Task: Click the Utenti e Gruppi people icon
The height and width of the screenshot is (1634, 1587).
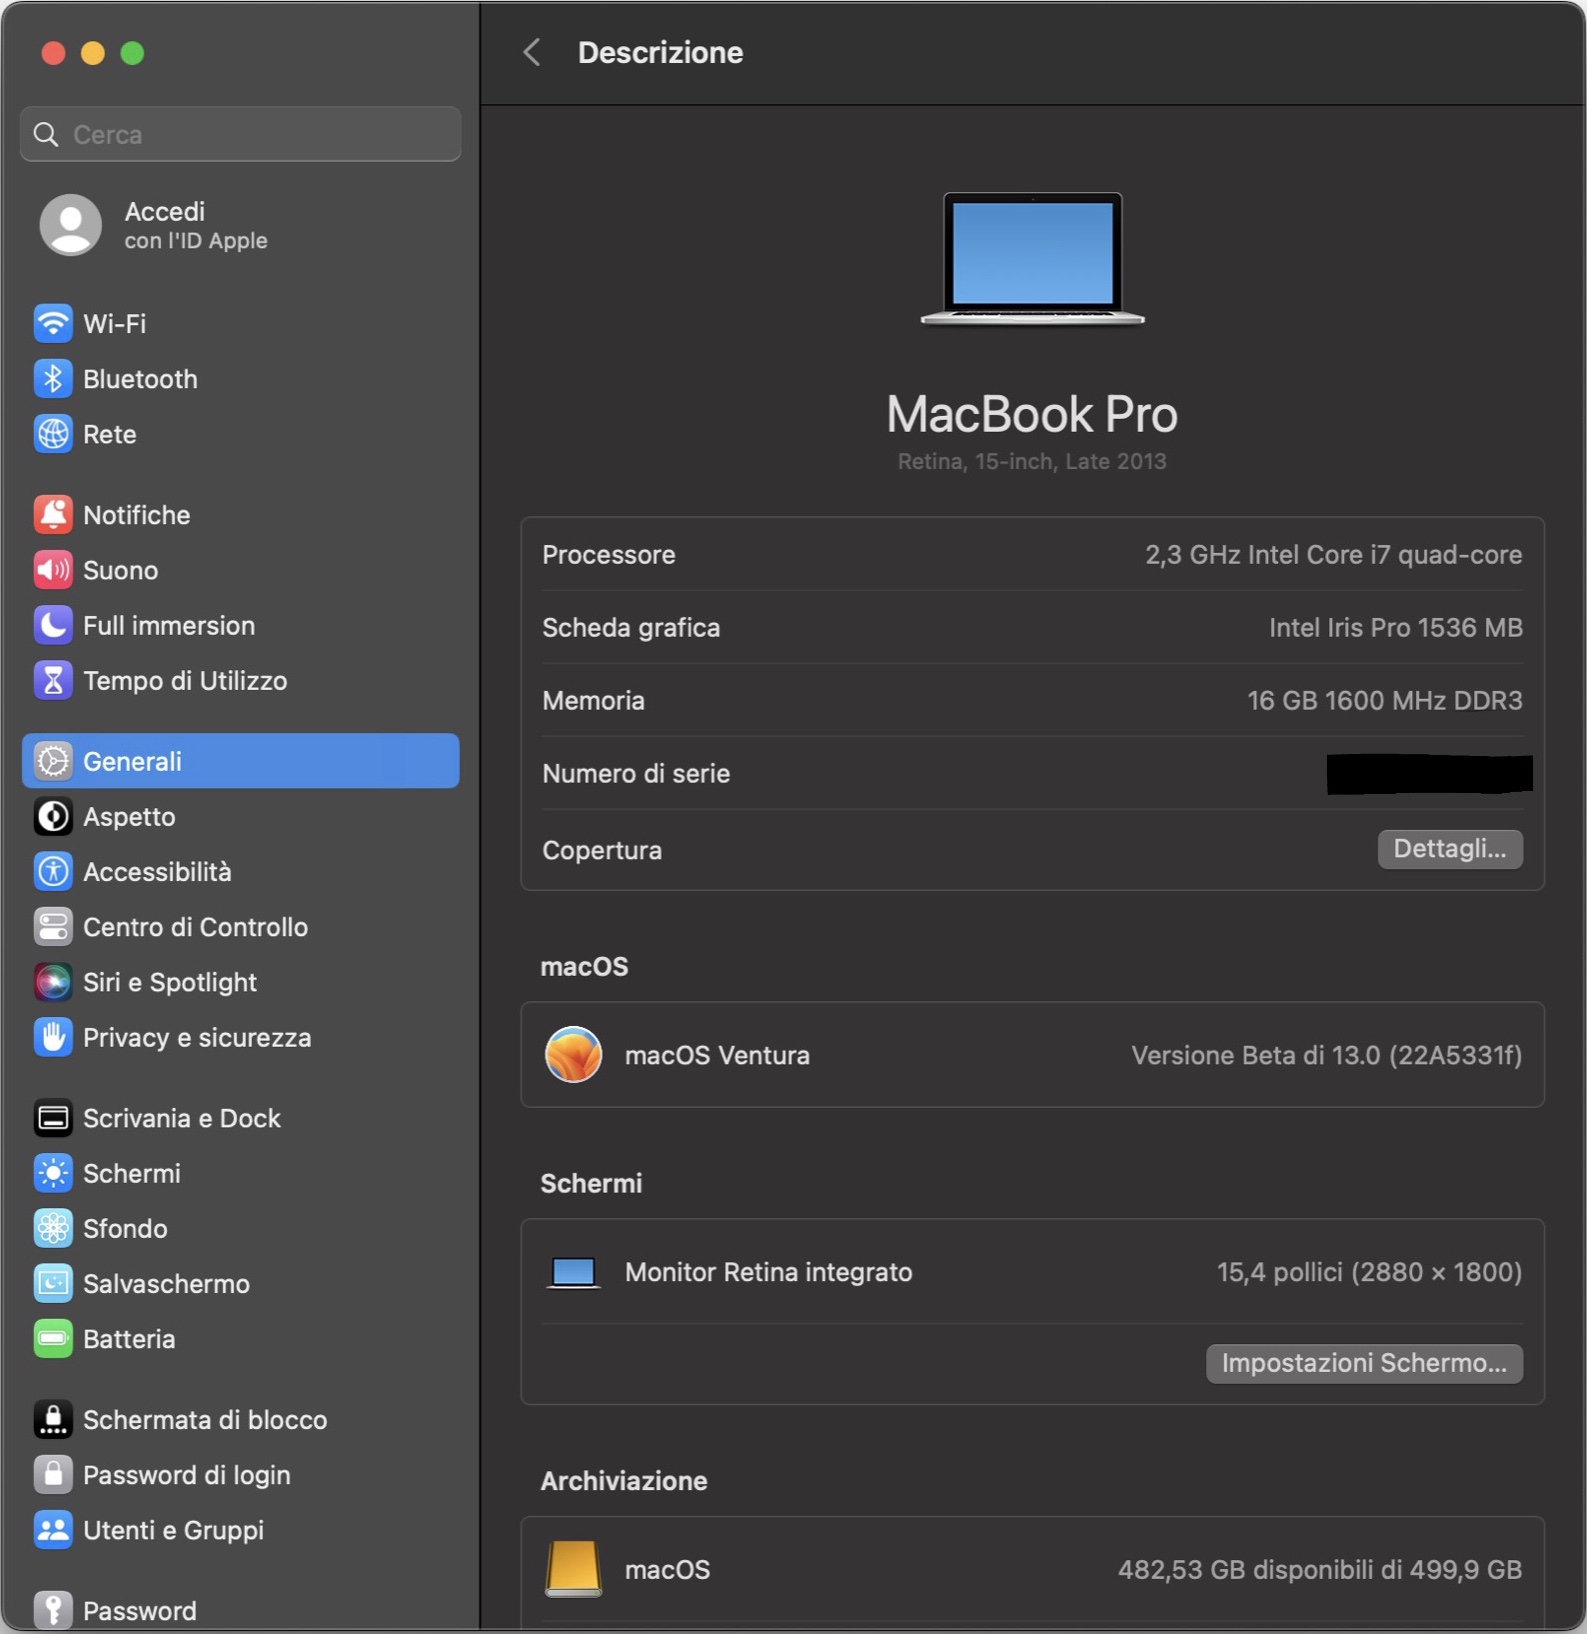Action: point(53,1530)
